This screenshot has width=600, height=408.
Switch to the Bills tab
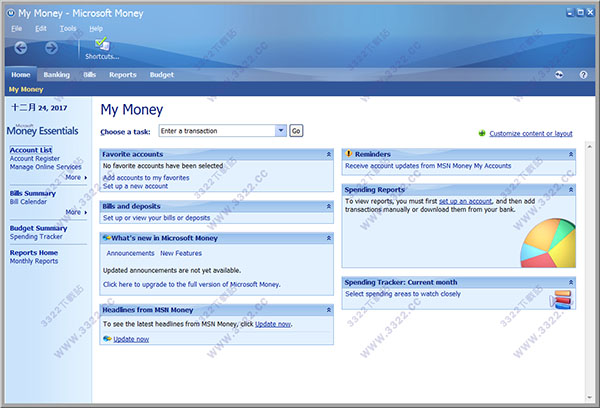(x=90, y=75)
